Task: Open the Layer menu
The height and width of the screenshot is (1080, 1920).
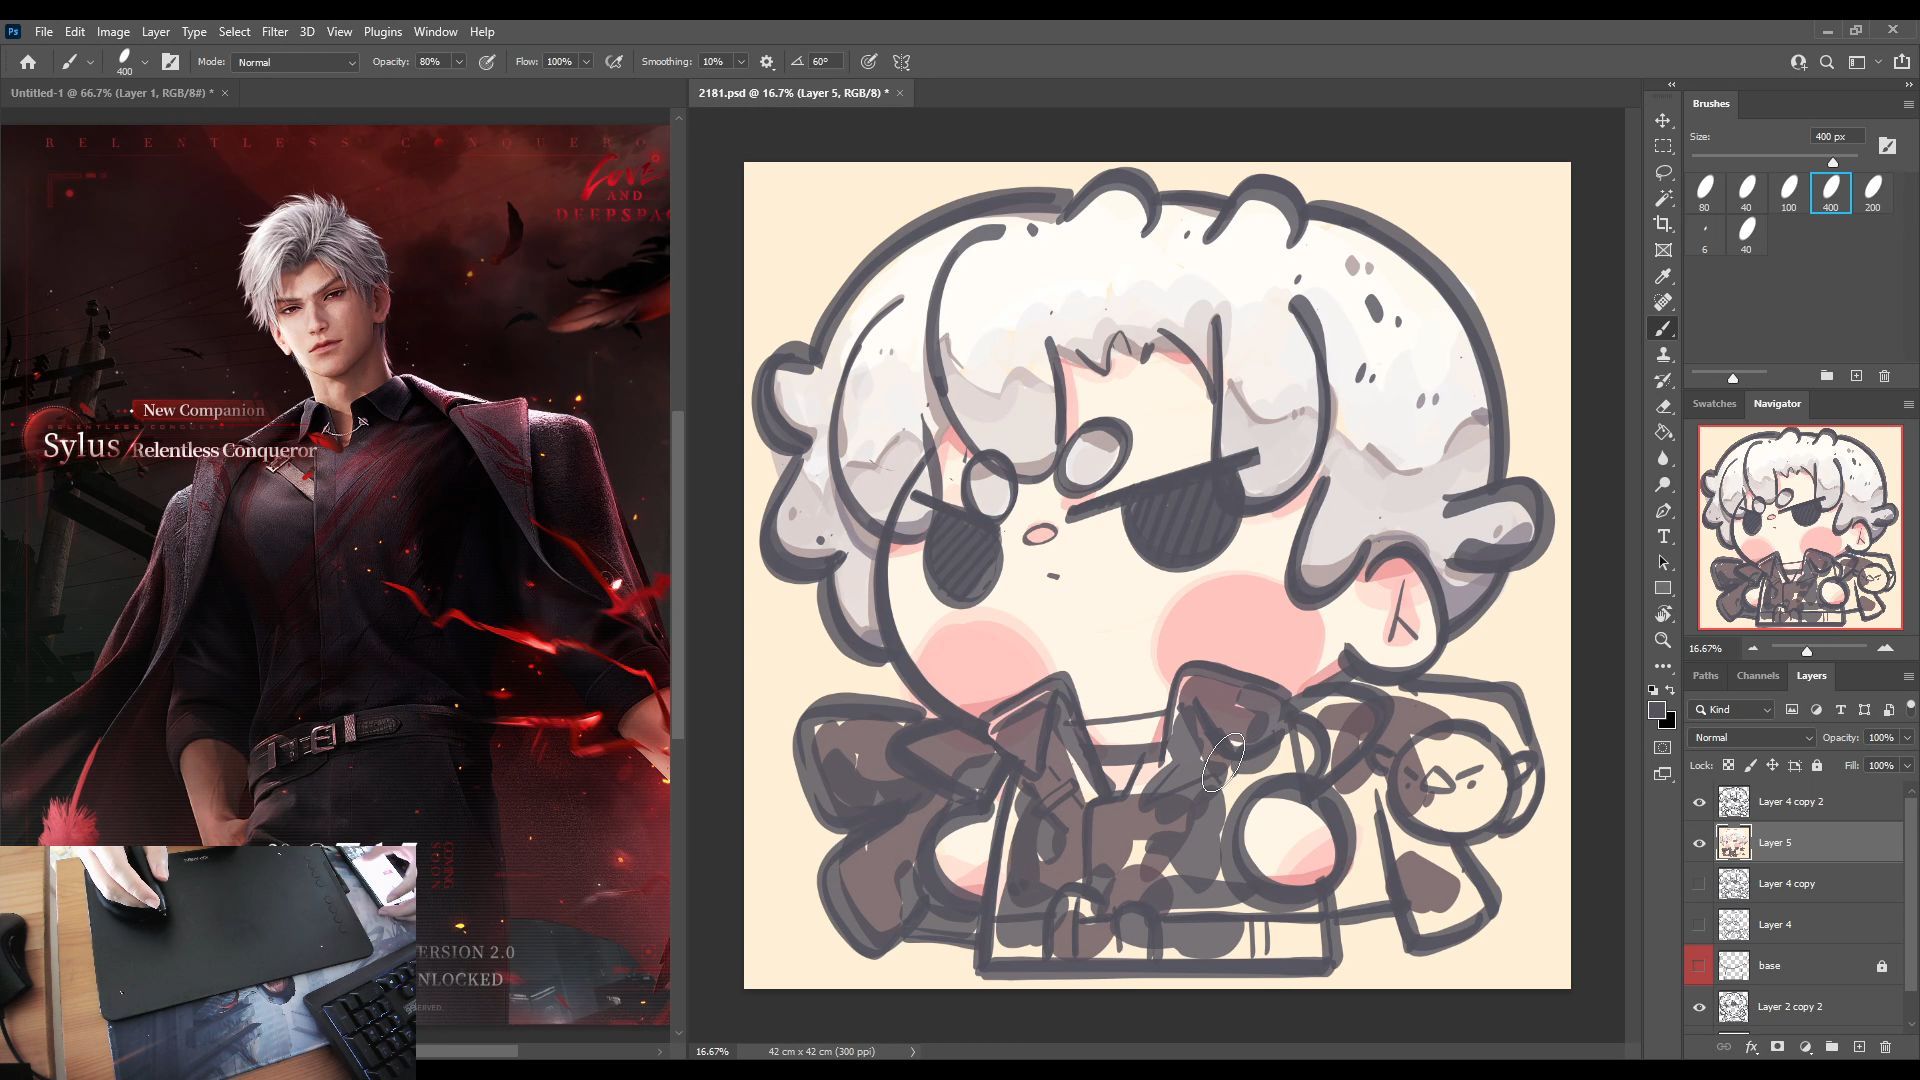Action: 155,32
